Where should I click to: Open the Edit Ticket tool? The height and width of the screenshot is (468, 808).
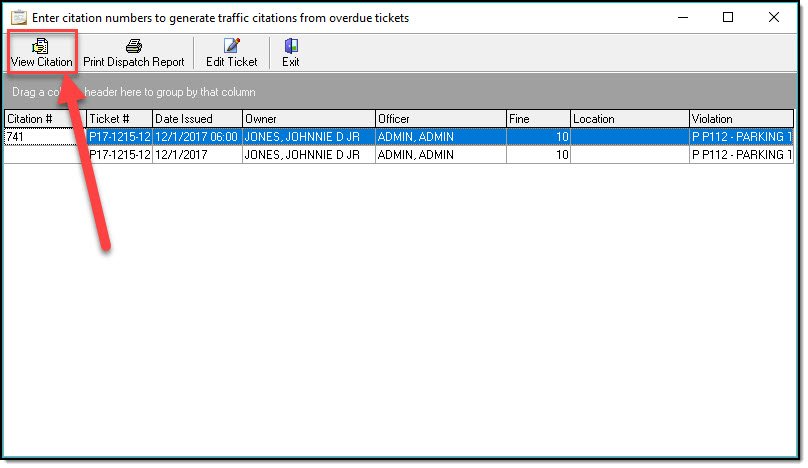[231, 46]
